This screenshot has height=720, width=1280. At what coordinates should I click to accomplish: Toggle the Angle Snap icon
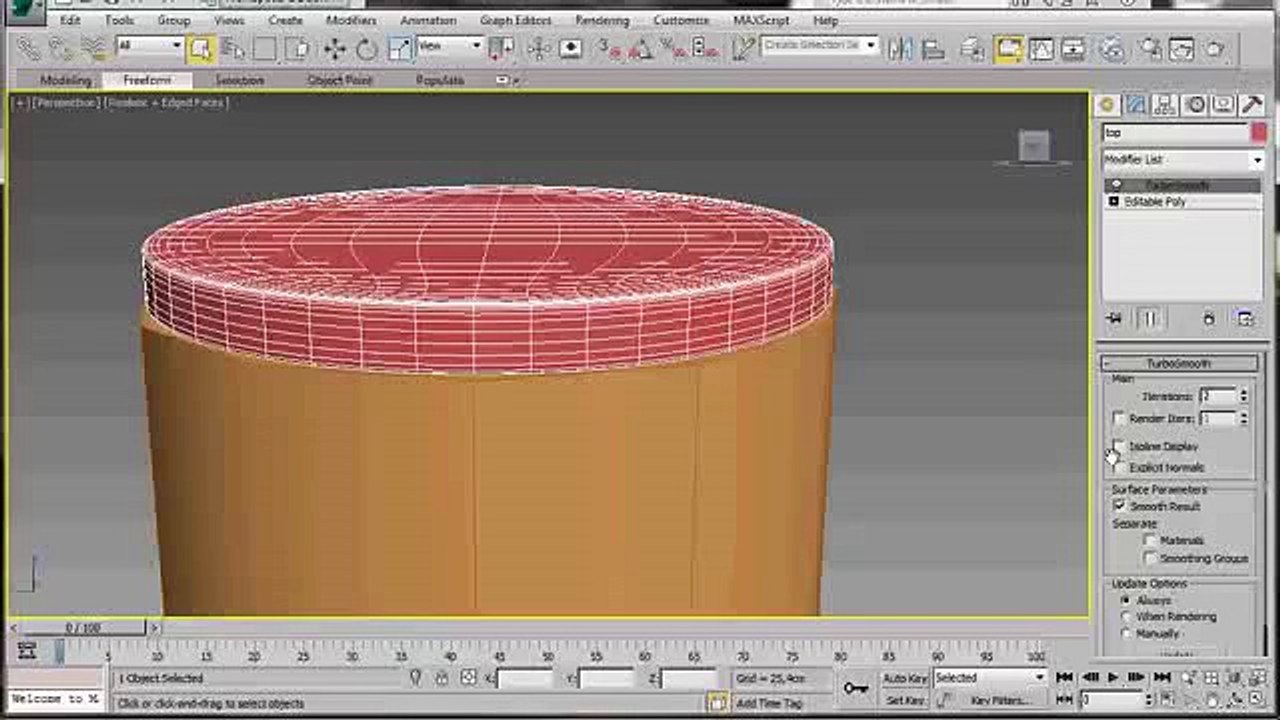click(641, 48)
